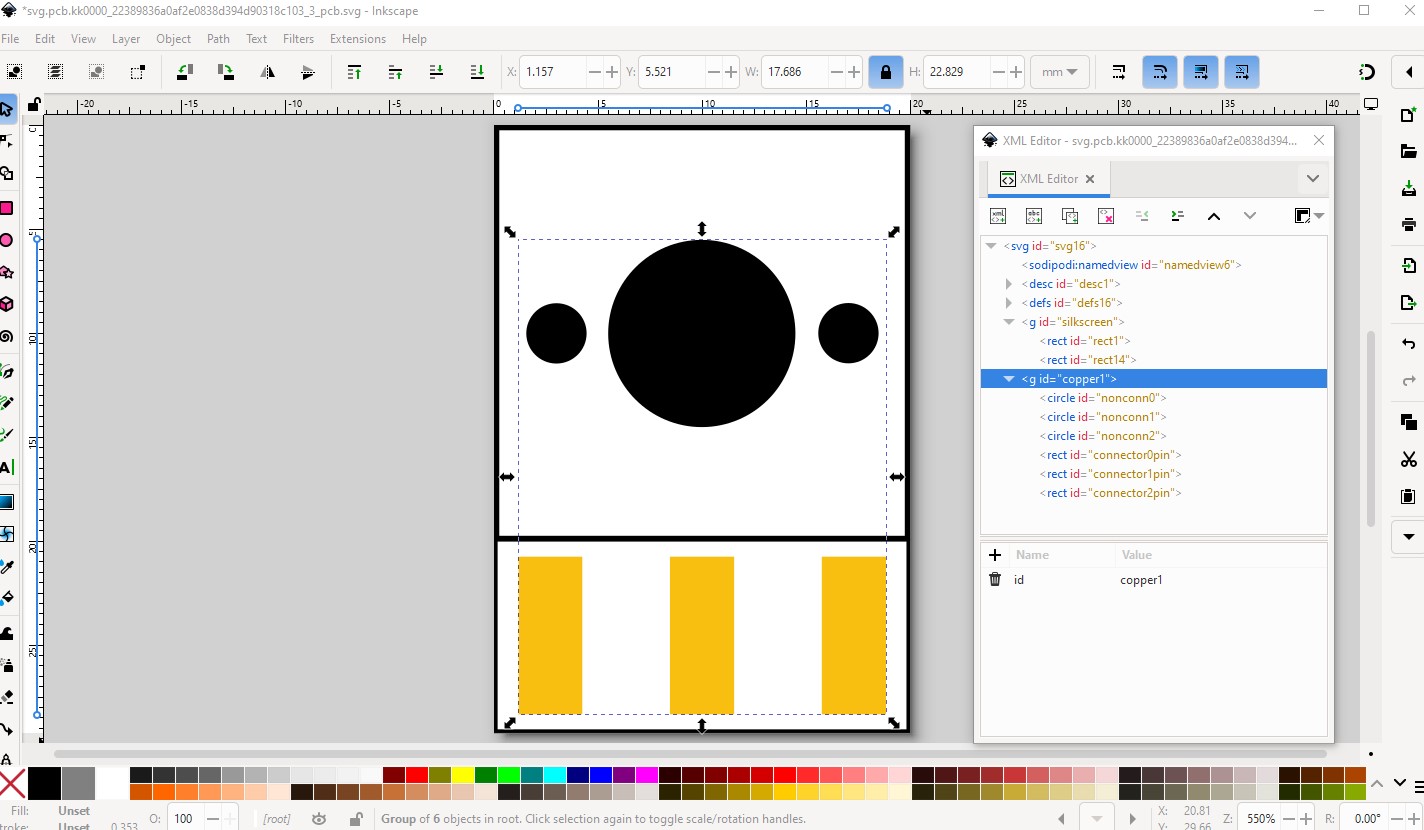Raise selection to top icon
This screenshot has height=830, width=1424.
pyautogui.click(x=354, y=72)
